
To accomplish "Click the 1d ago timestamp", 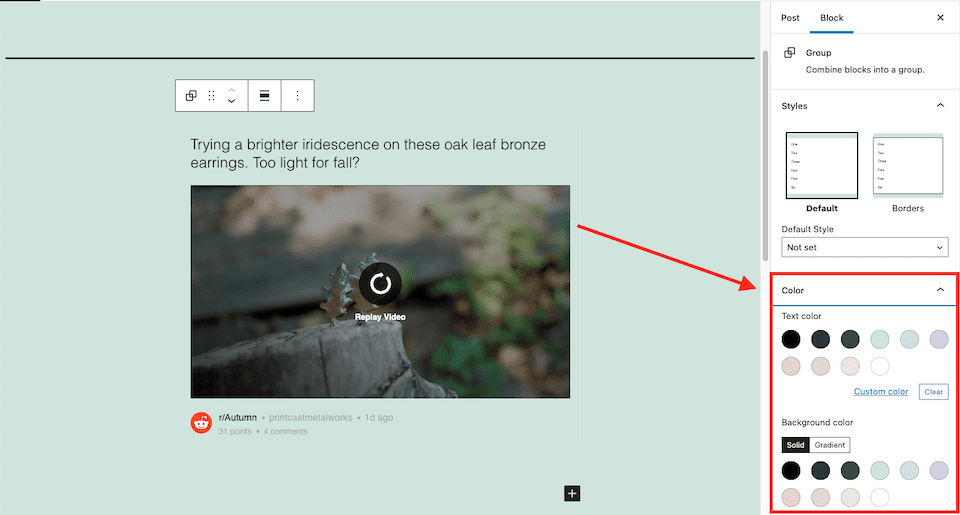I will tap(379, 418).
